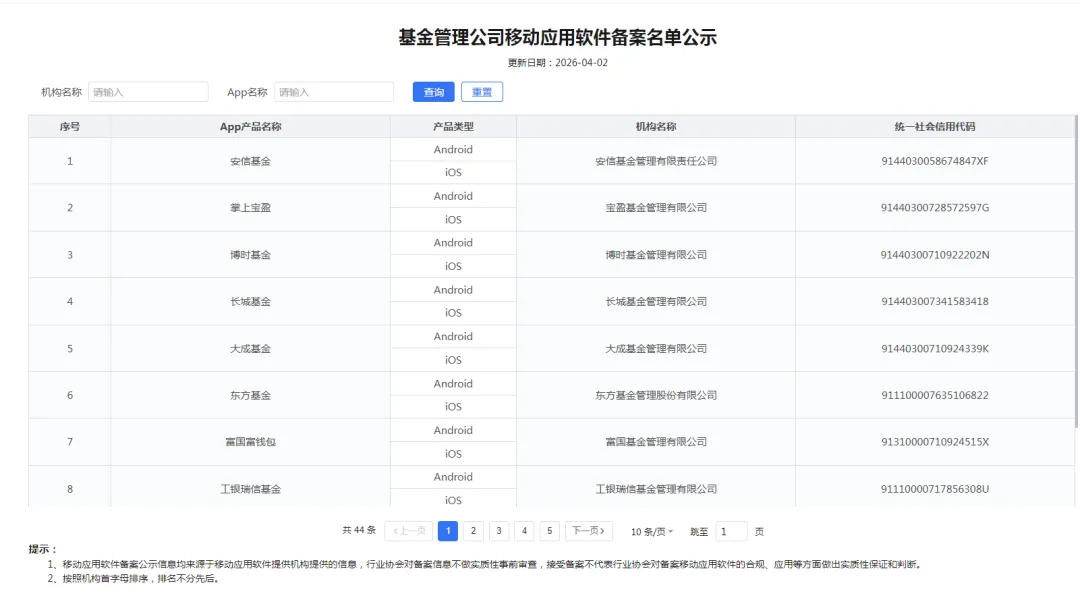Screen dimensions: 1080x600
Task: Click row number 5 cell
Action: point(70,349)
